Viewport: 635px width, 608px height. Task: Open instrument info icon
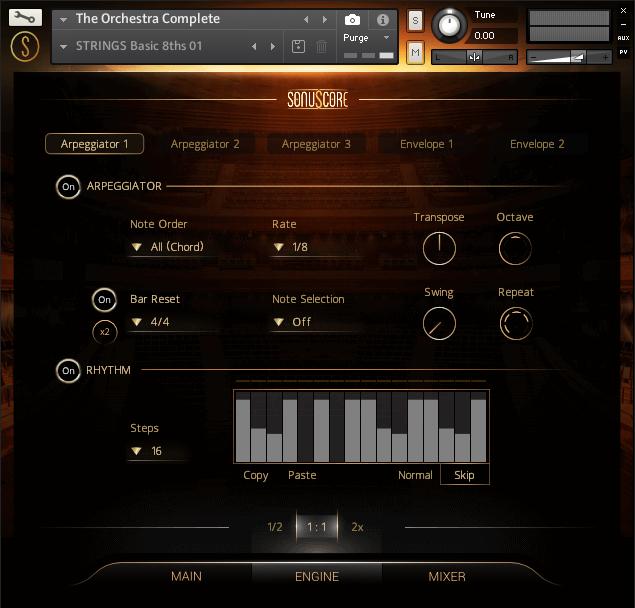[383, 19]
